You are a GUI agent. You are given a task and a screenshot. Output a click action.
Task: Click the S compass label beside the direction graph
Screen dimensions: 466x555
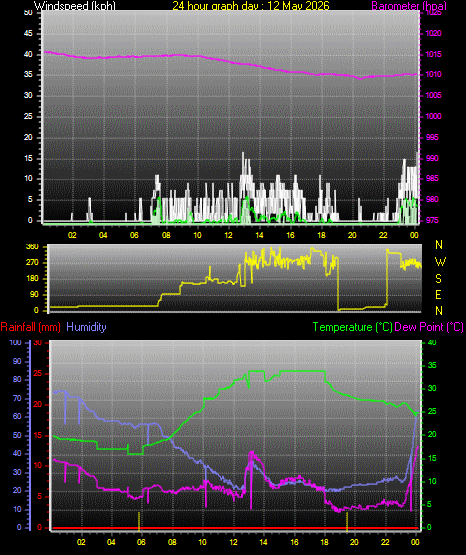pyautogui.click(x=438, y=279)
